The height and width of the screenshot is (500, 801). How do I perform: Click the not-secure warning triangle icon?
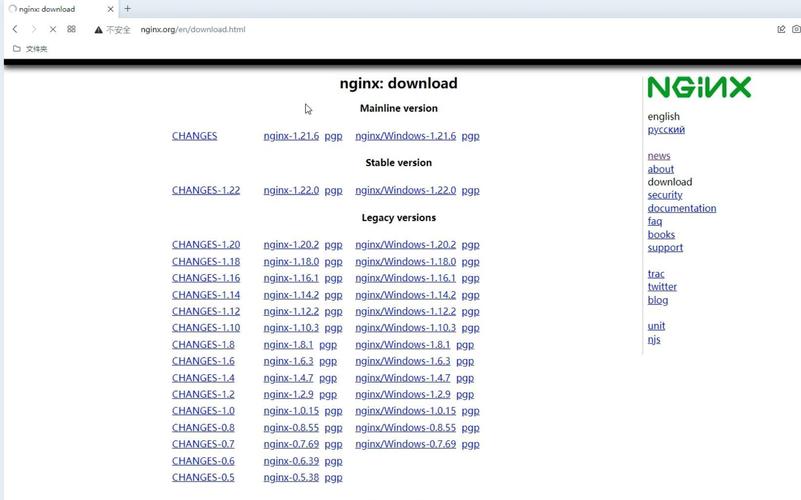(x=99, y=30)
